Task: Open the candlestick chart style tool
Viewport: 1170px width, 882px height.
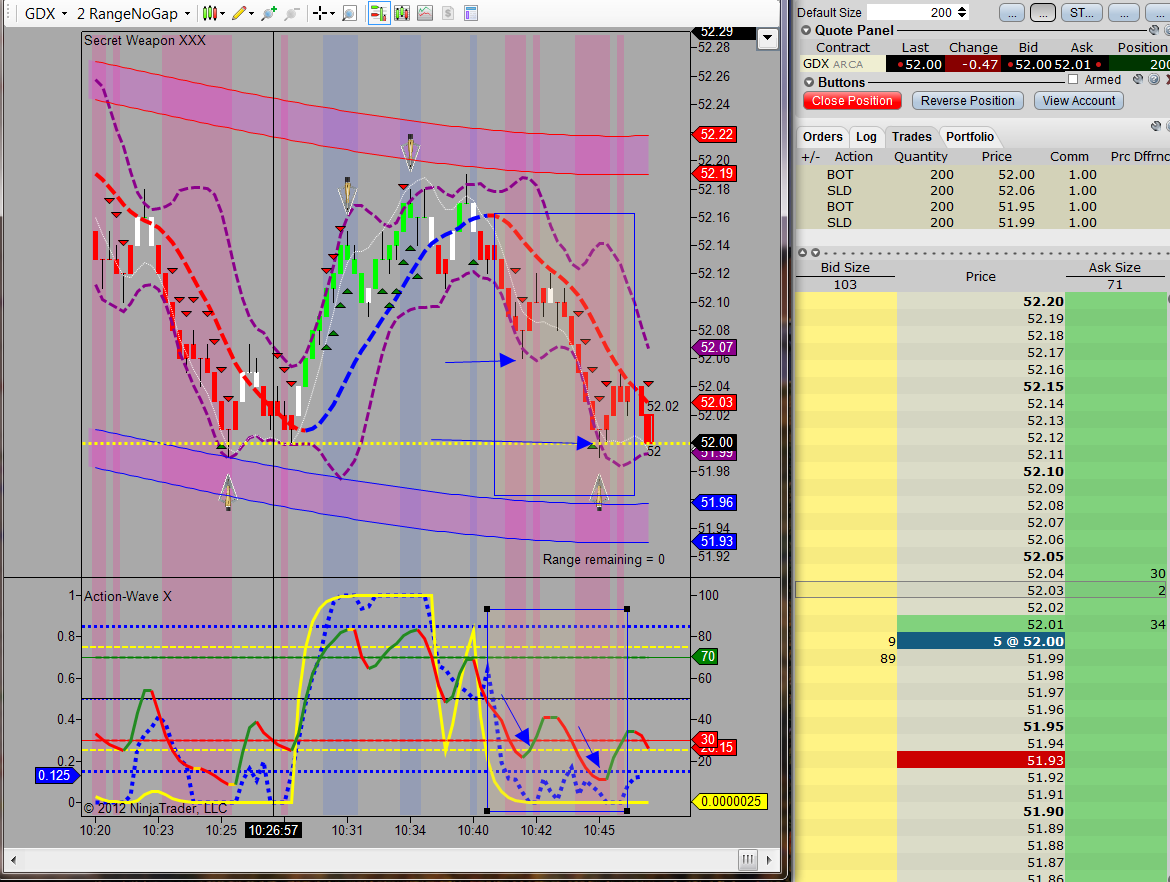Action: click(210, 13)
